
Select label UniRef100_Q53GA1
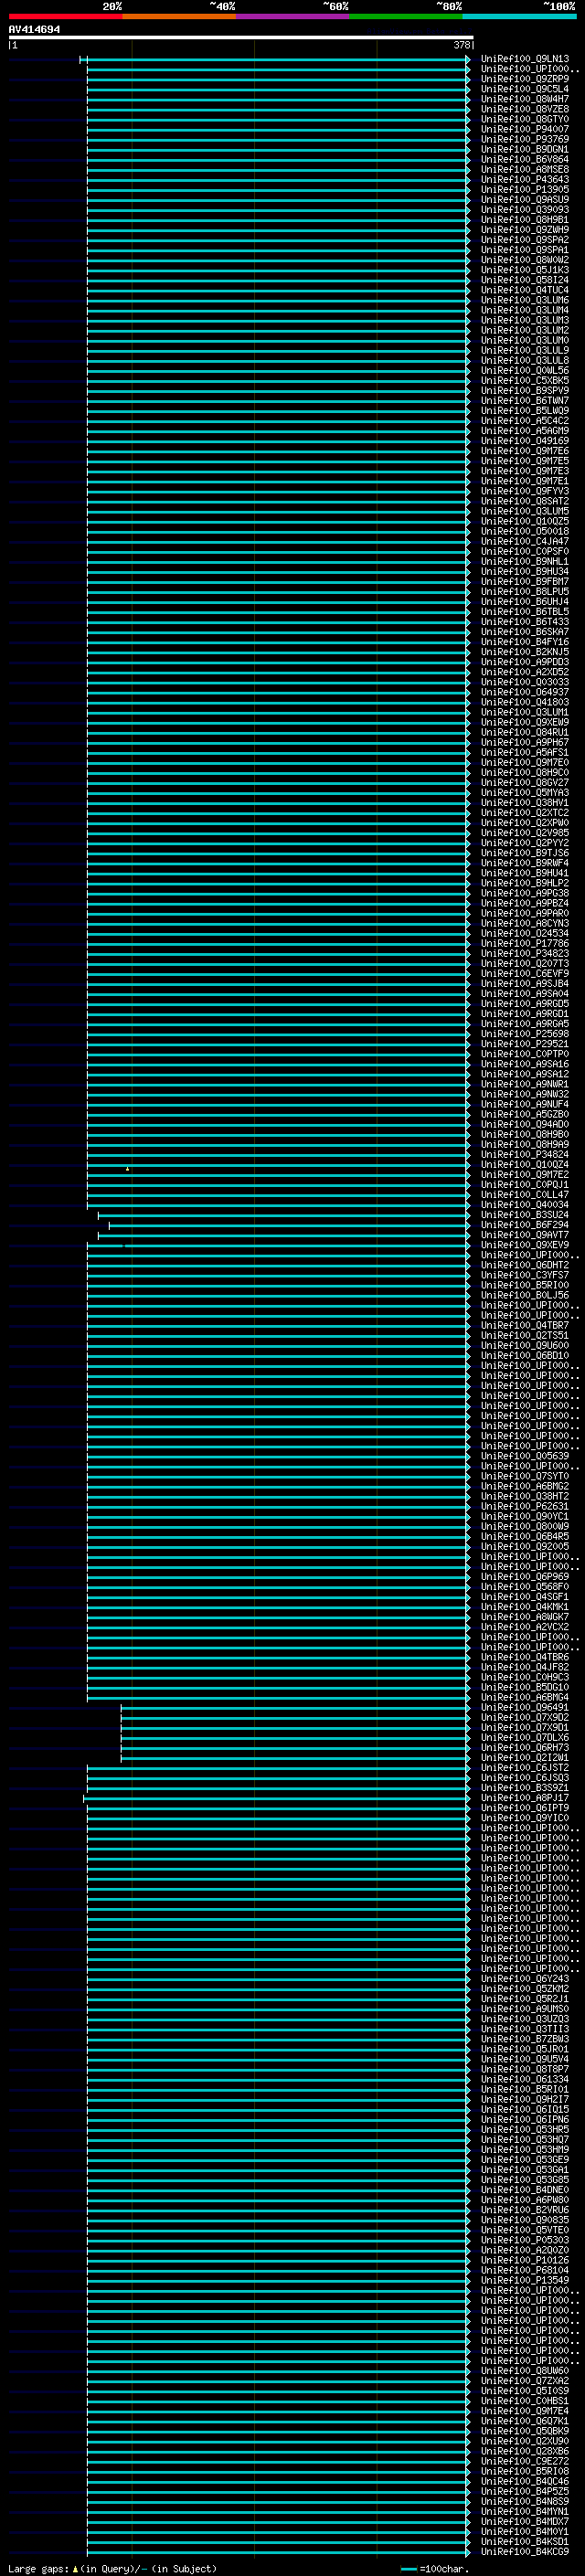pyautogui.click(x=525, y=2170)
